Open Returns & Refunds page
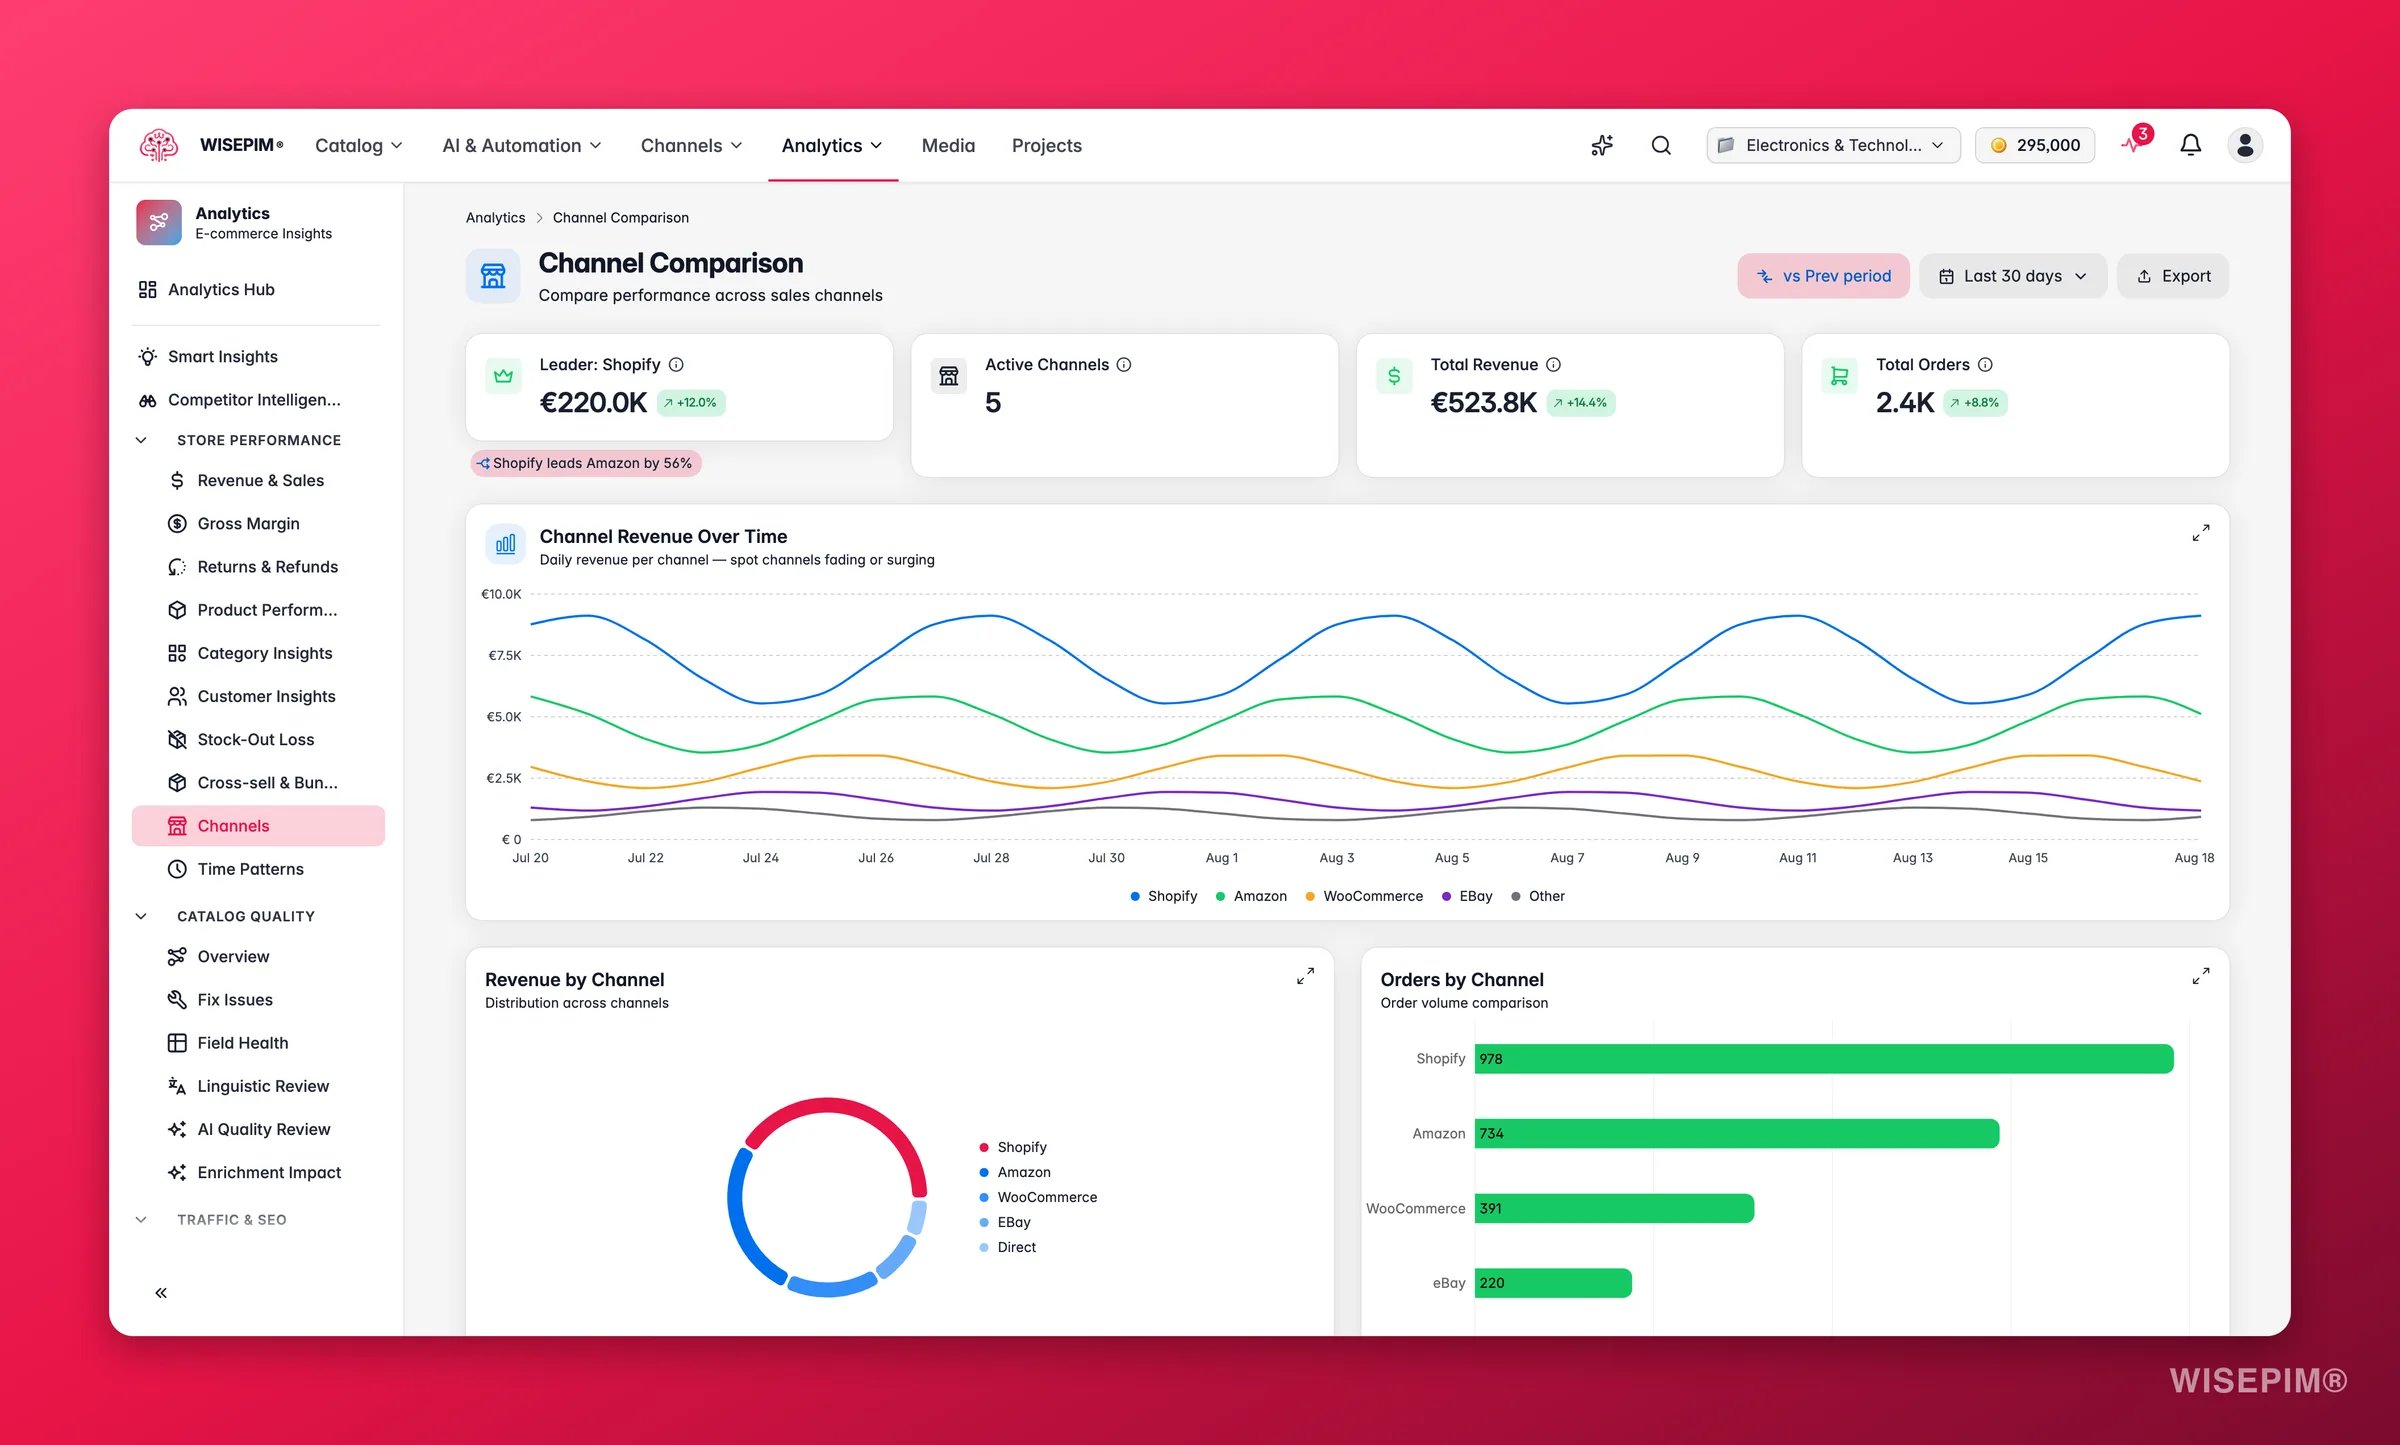Screen dimensions: 2400x1445 coord(258,566)
